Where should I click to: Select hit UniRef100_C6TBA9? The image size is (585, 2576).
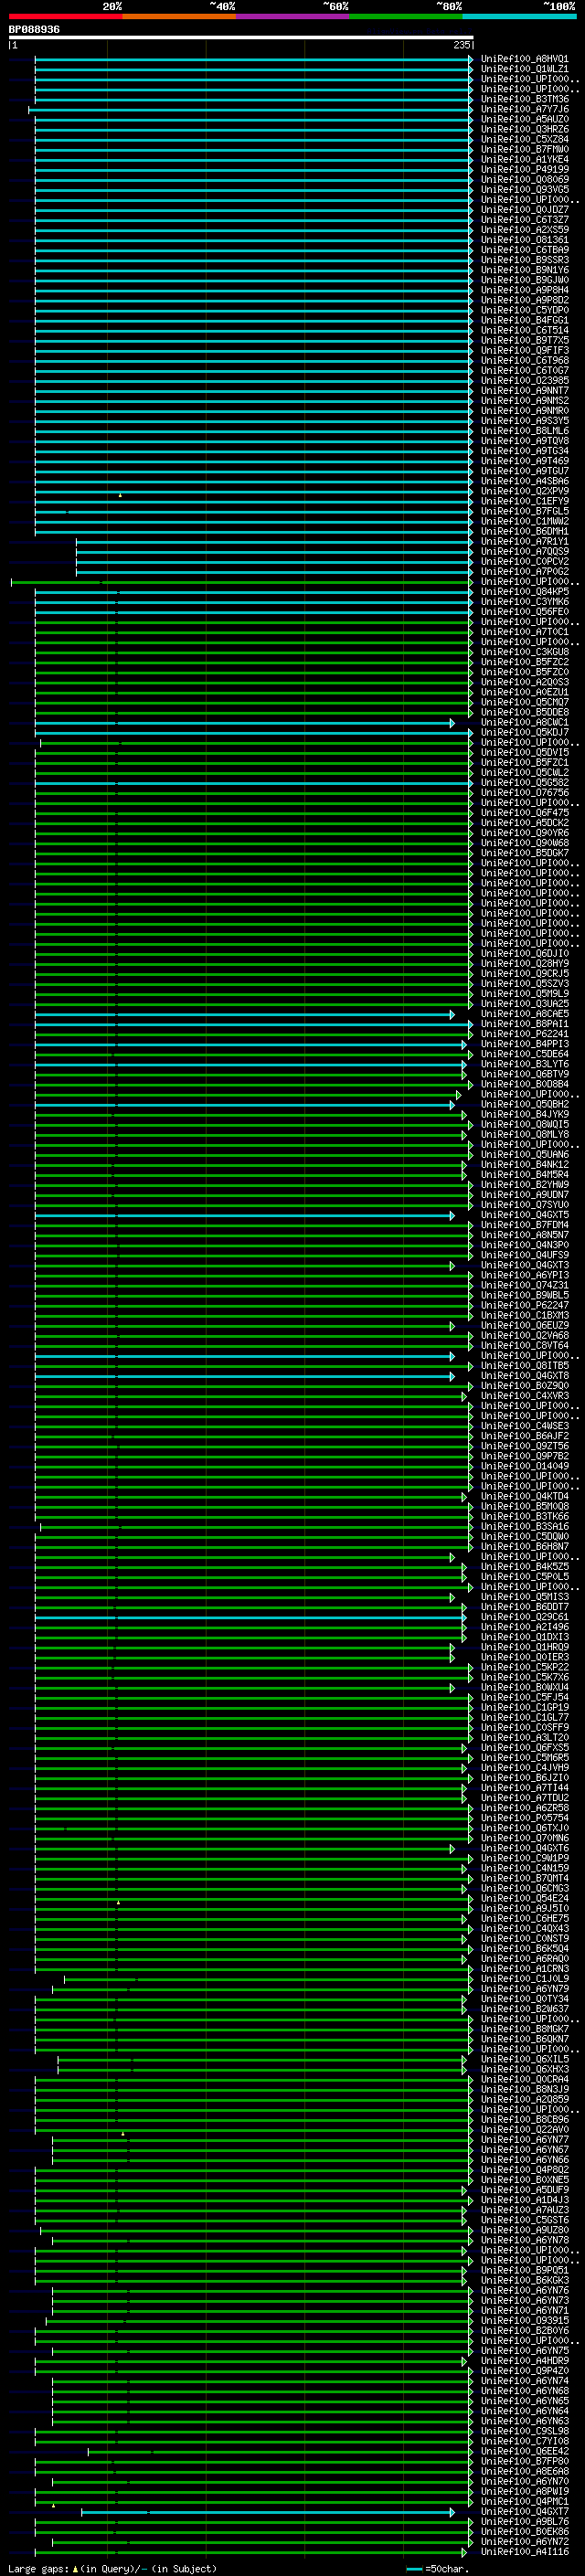(525, 250)
